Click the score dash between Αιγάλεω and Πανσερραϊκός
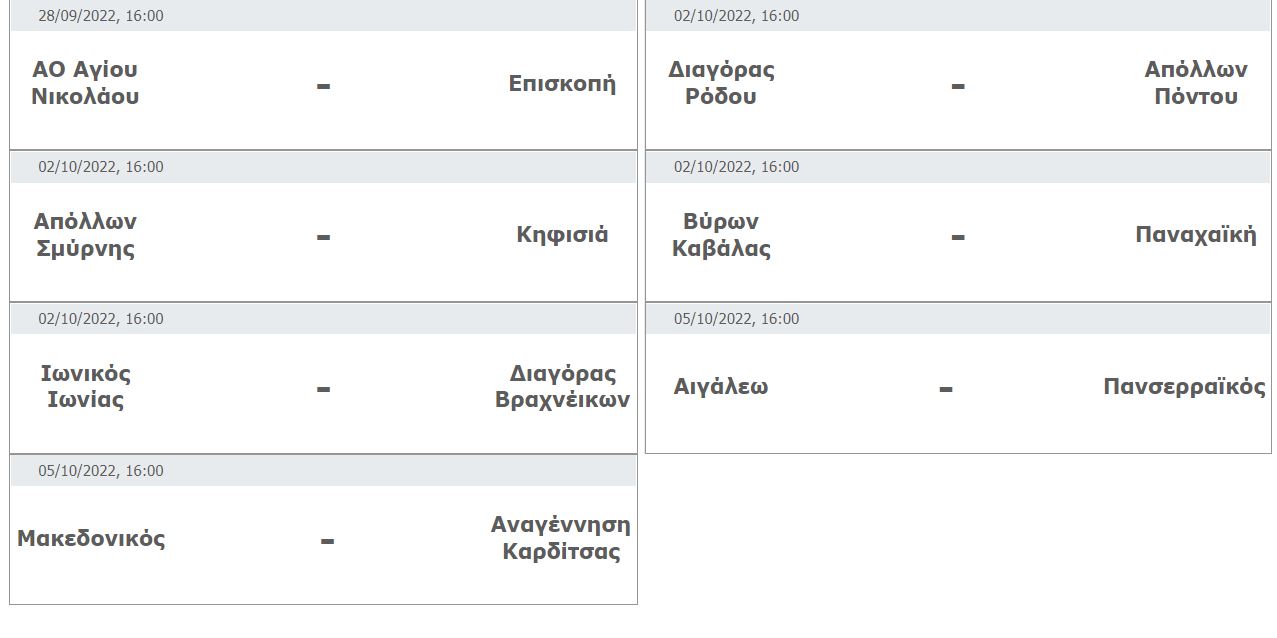Viewport: 1277px width, 638px height. (945, 389)
